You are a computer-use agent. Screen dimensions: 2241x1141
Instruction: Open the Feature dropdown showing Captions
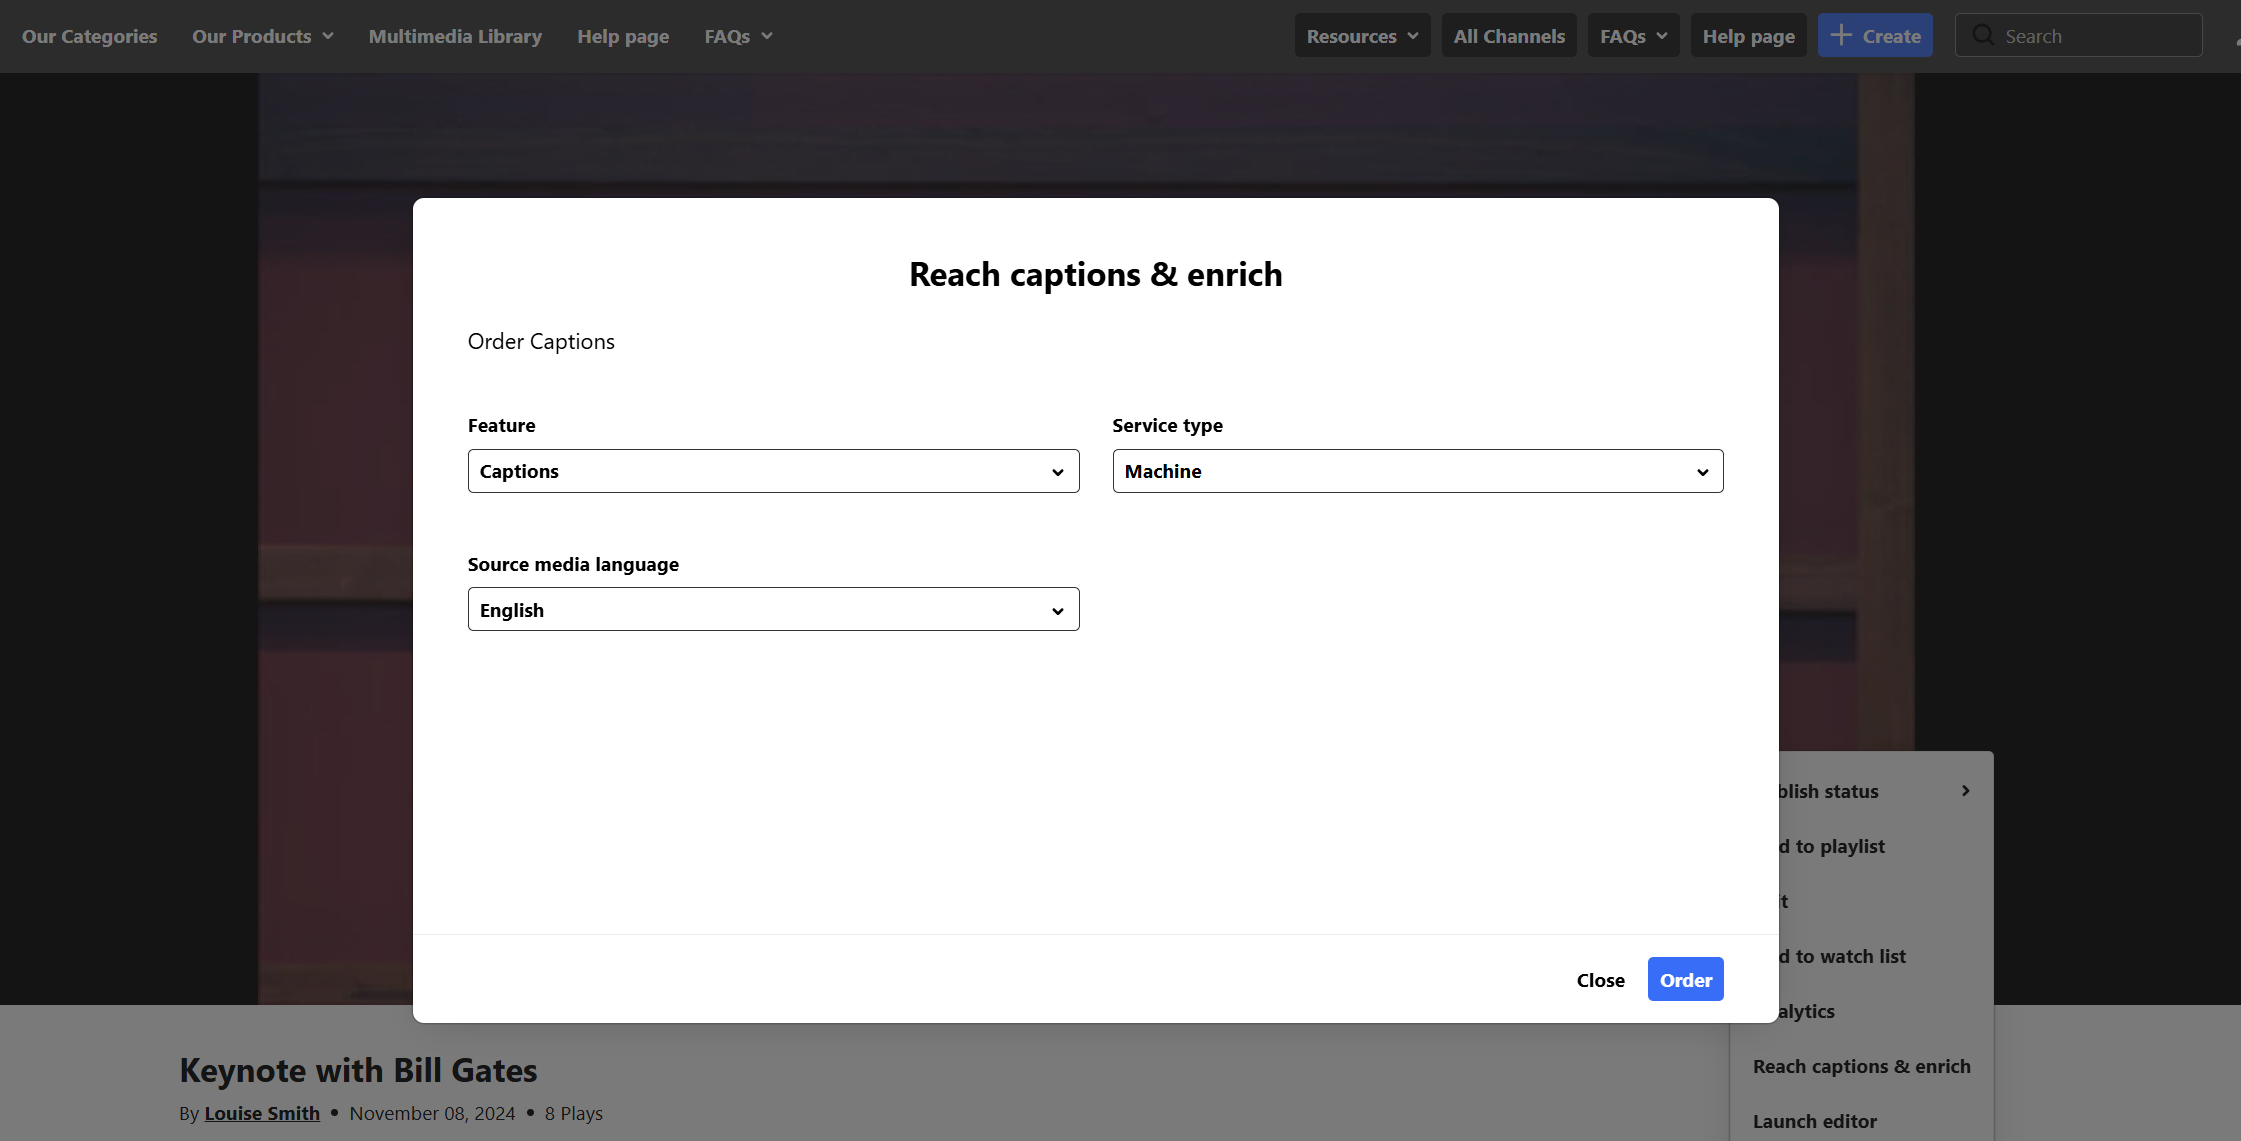[x=773, y=471]
